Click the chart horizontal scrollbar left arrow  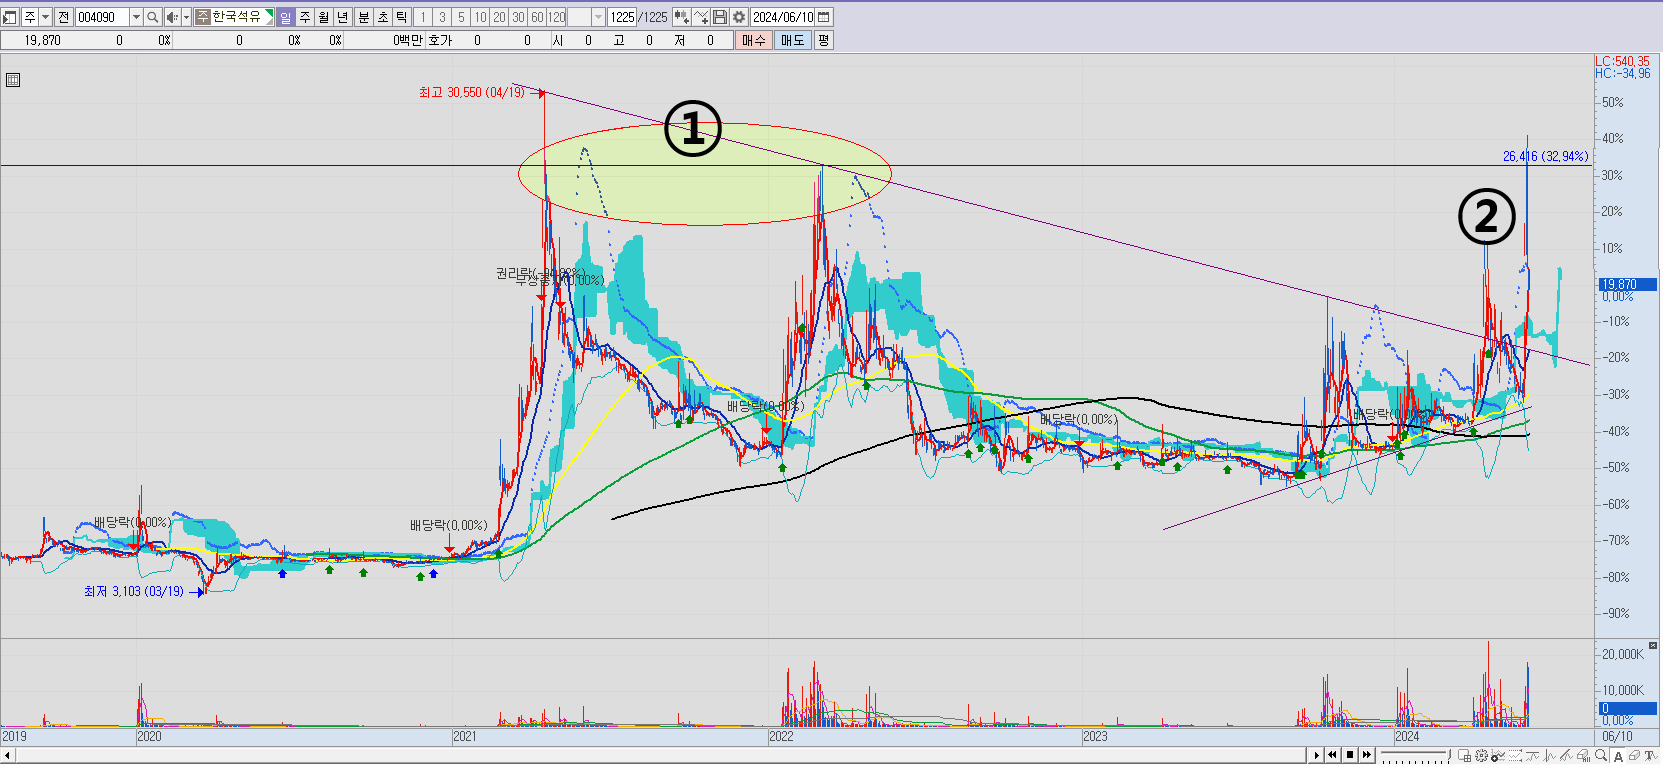[7, 755]
